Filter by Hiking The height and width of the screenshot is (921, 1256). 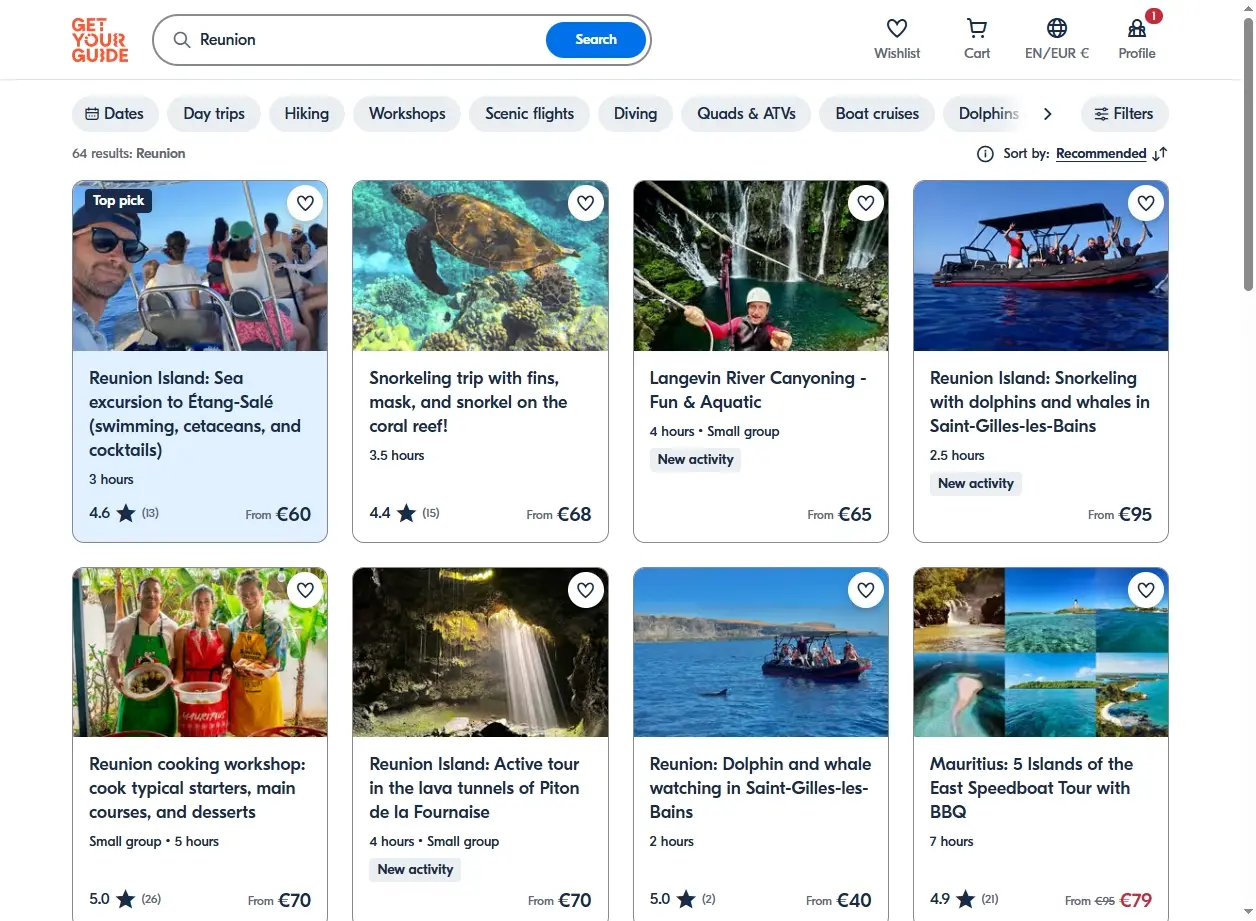coord(307,114)
